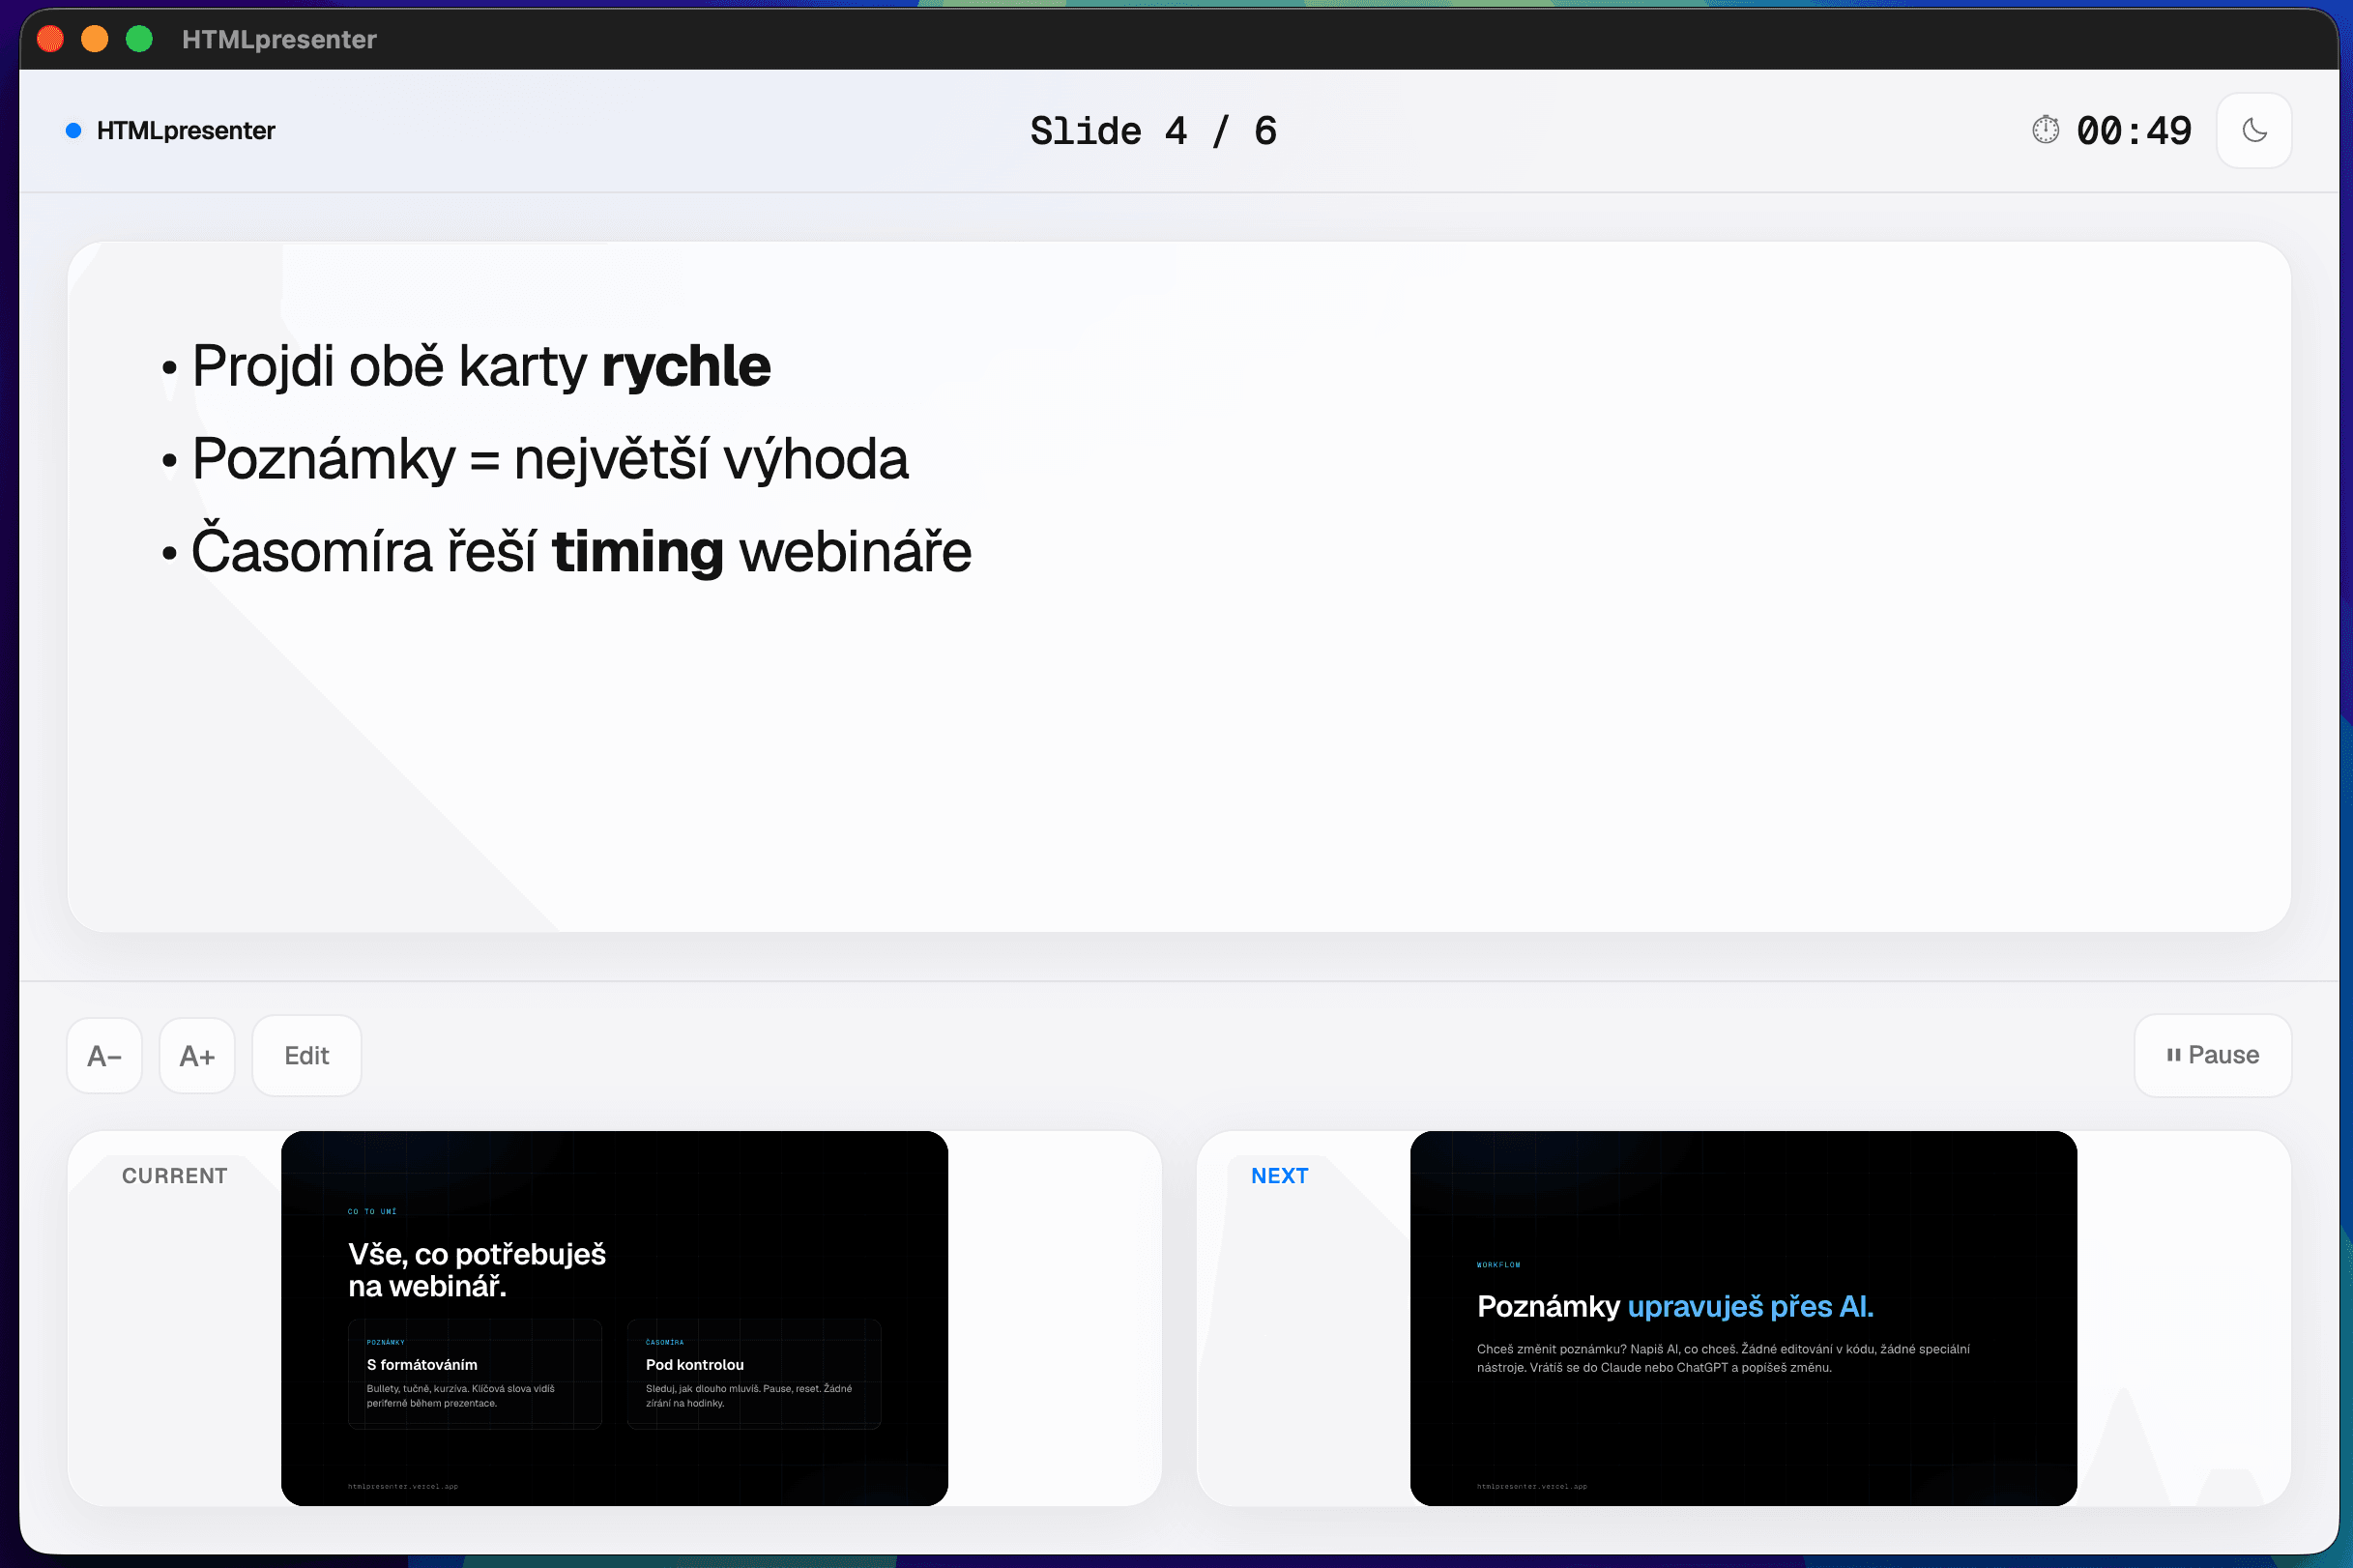Image resolution: width=2353 pixels, height=1568 pixels.
Task: Click the note 'Projdi obě karty rychle'
Action: (480, 366)
